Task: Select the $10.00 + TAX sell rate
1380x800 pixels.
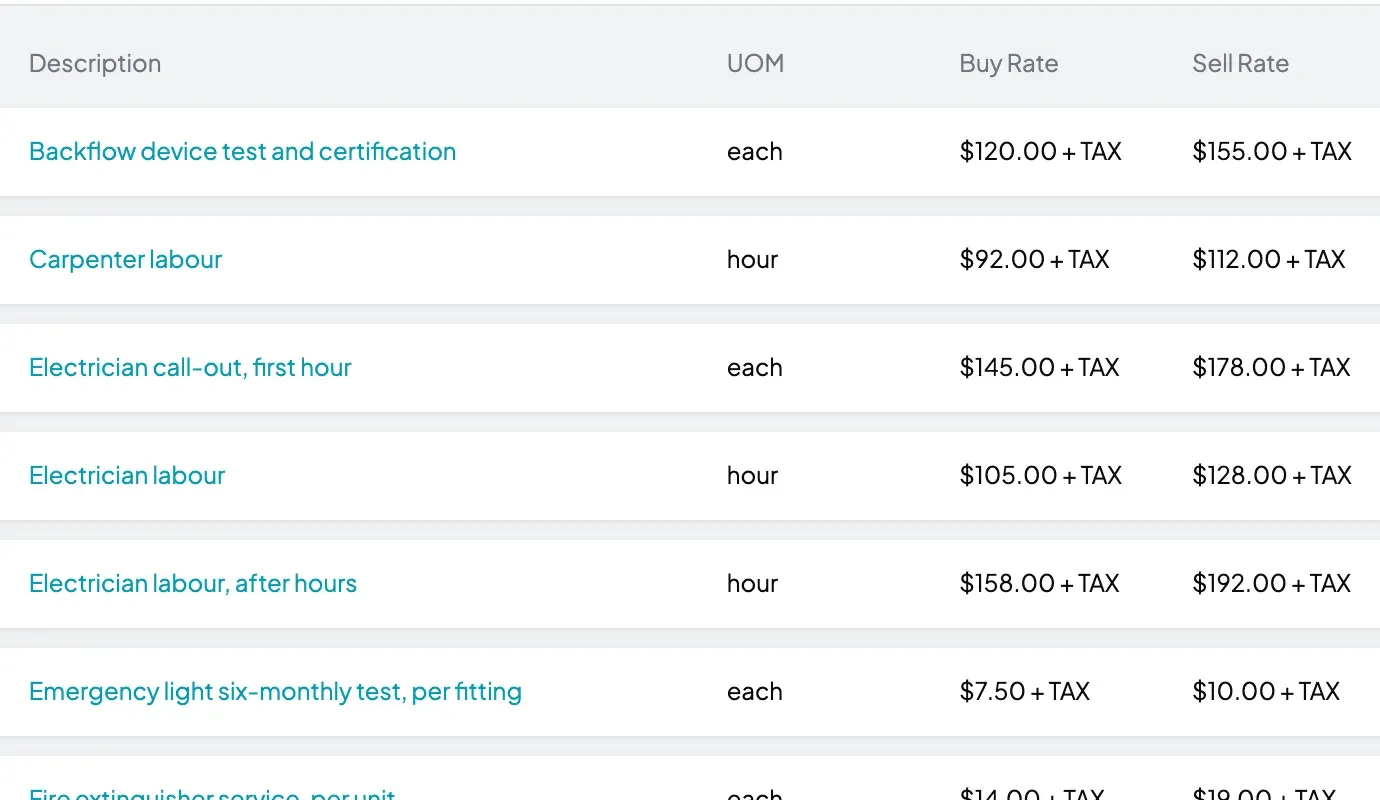Action: 1266,691
